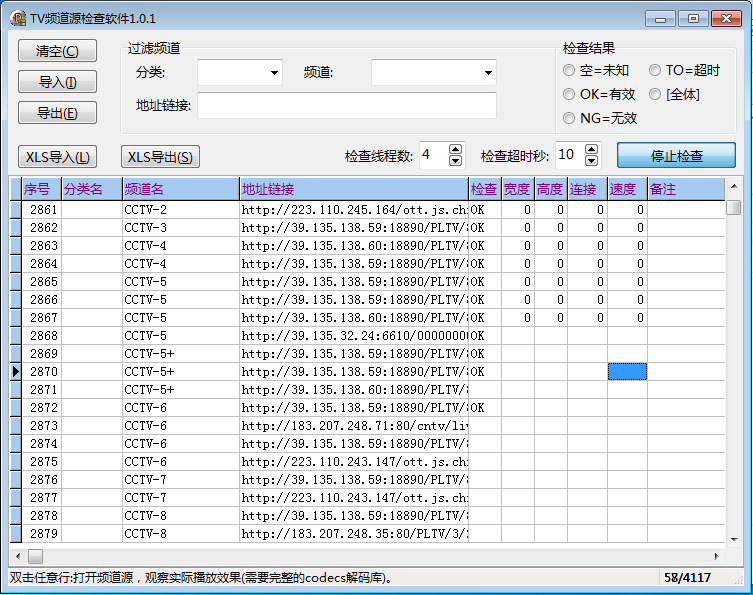Click the vertical scrollbar down arrow
The height and width of the screenshot is (595, 753).
point(734,540)
